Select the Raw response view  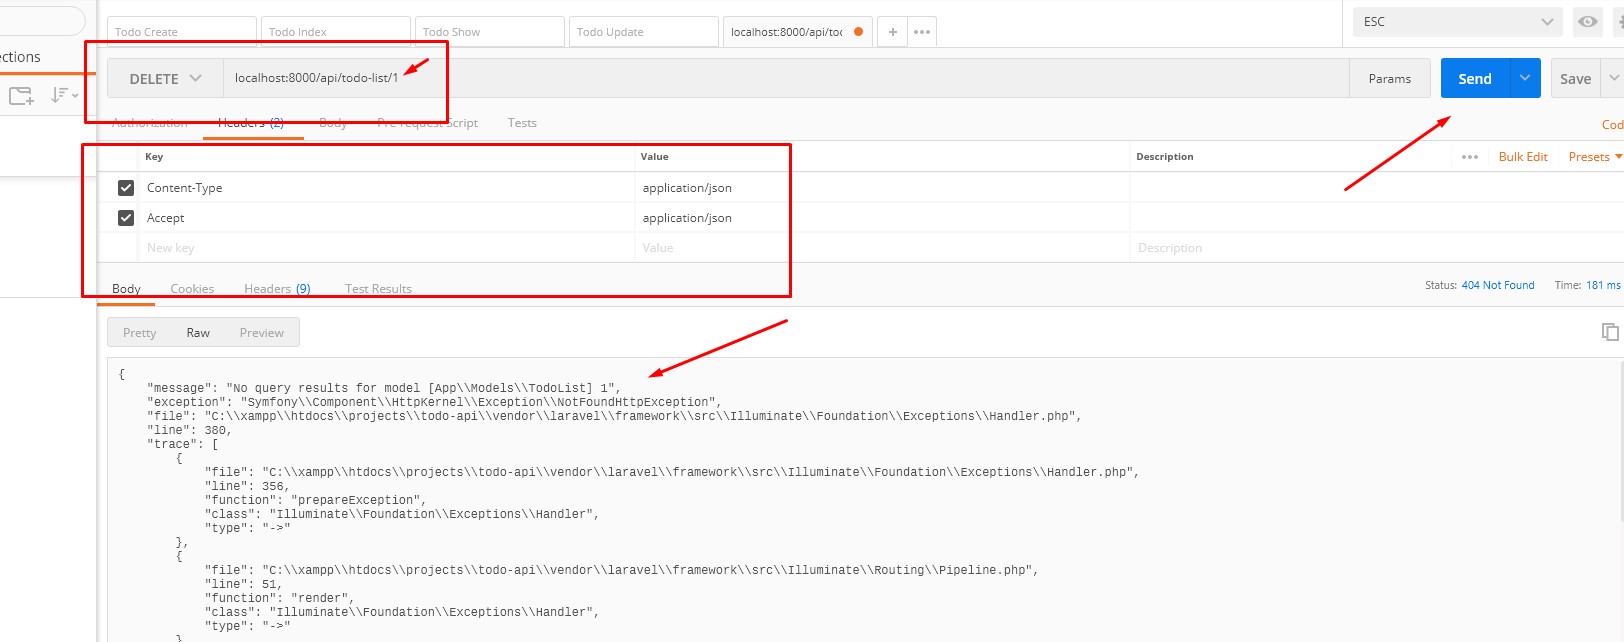coord(198,333)
